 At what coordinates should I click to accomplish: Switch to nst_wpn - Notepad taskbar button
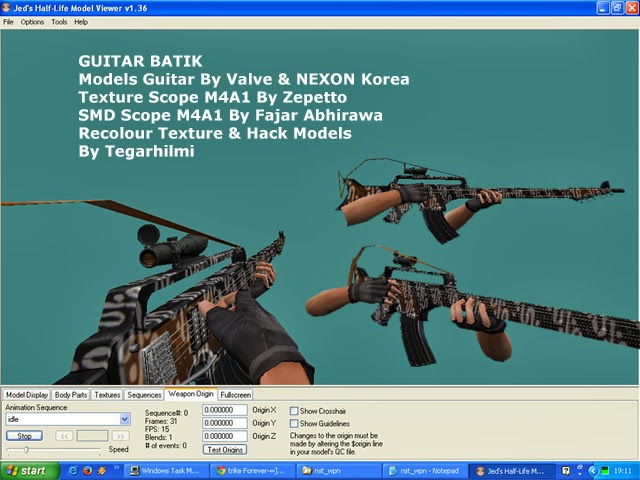(x=426, y=471)
